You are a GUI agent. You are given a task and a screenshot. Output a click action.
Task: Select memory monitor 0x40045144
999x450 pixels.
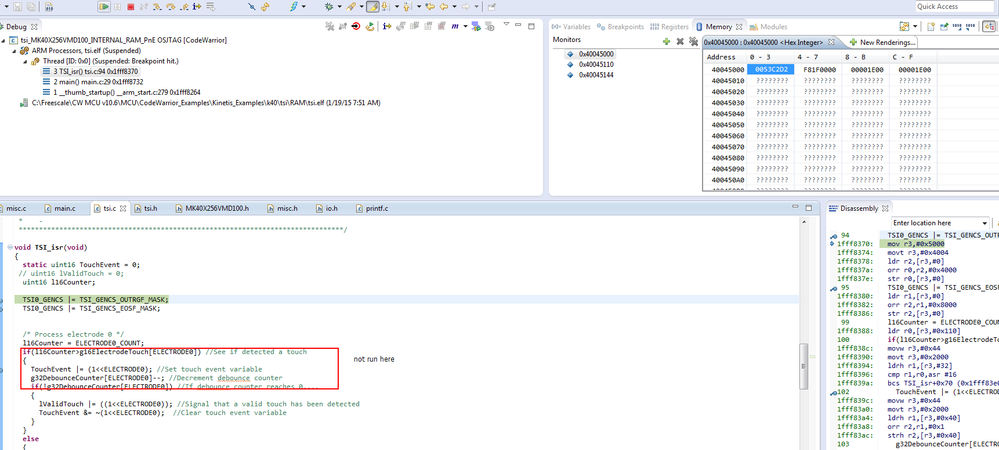[x=591, y=75]
